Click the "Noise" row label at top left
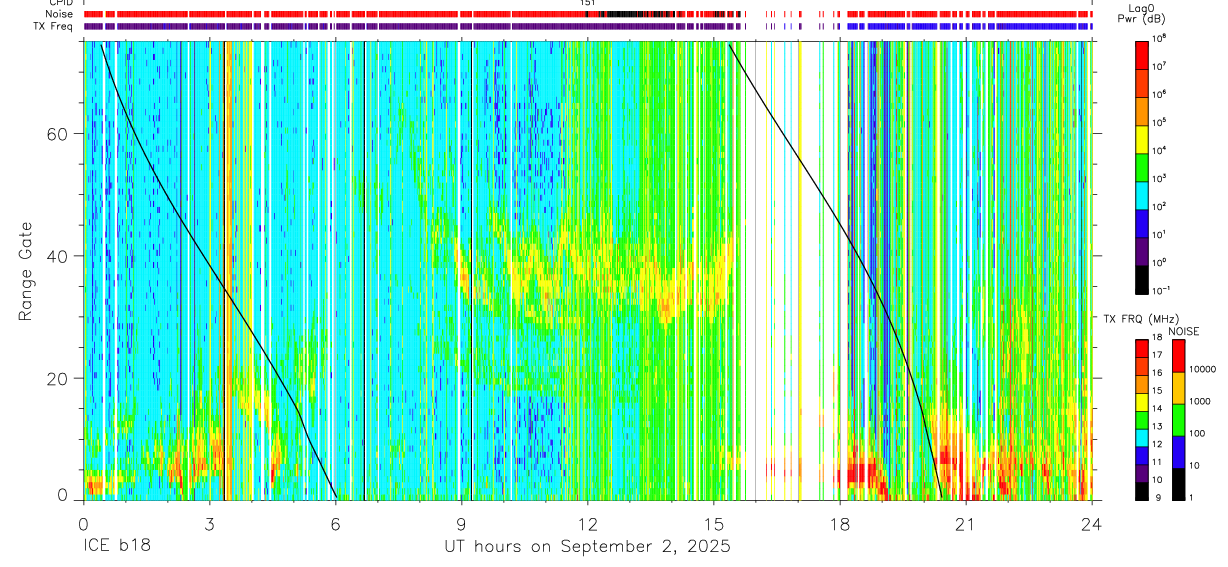This screenshot has height=567, width=1228. [x=61, y=14]
